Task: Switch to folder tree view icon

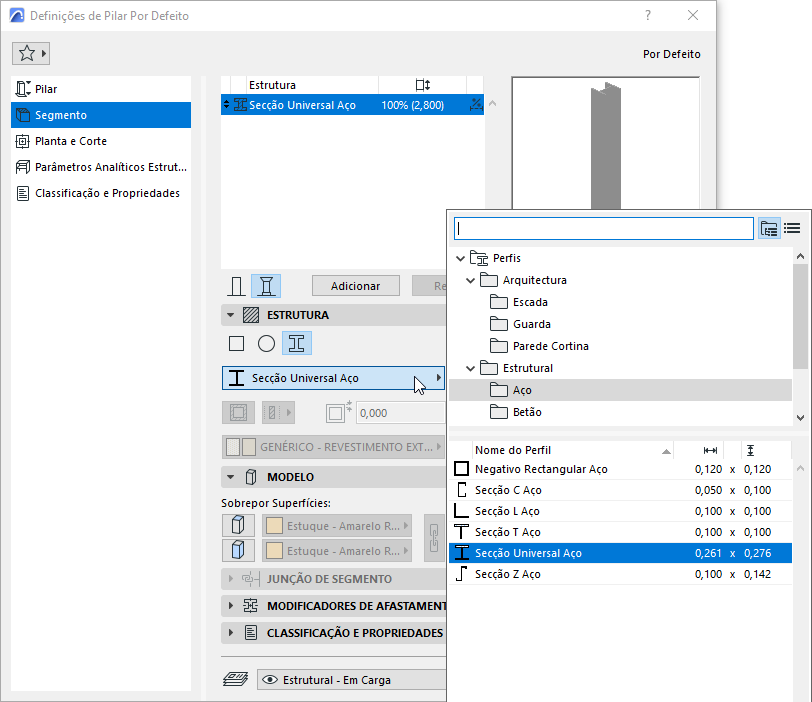Action: point(769,228)
